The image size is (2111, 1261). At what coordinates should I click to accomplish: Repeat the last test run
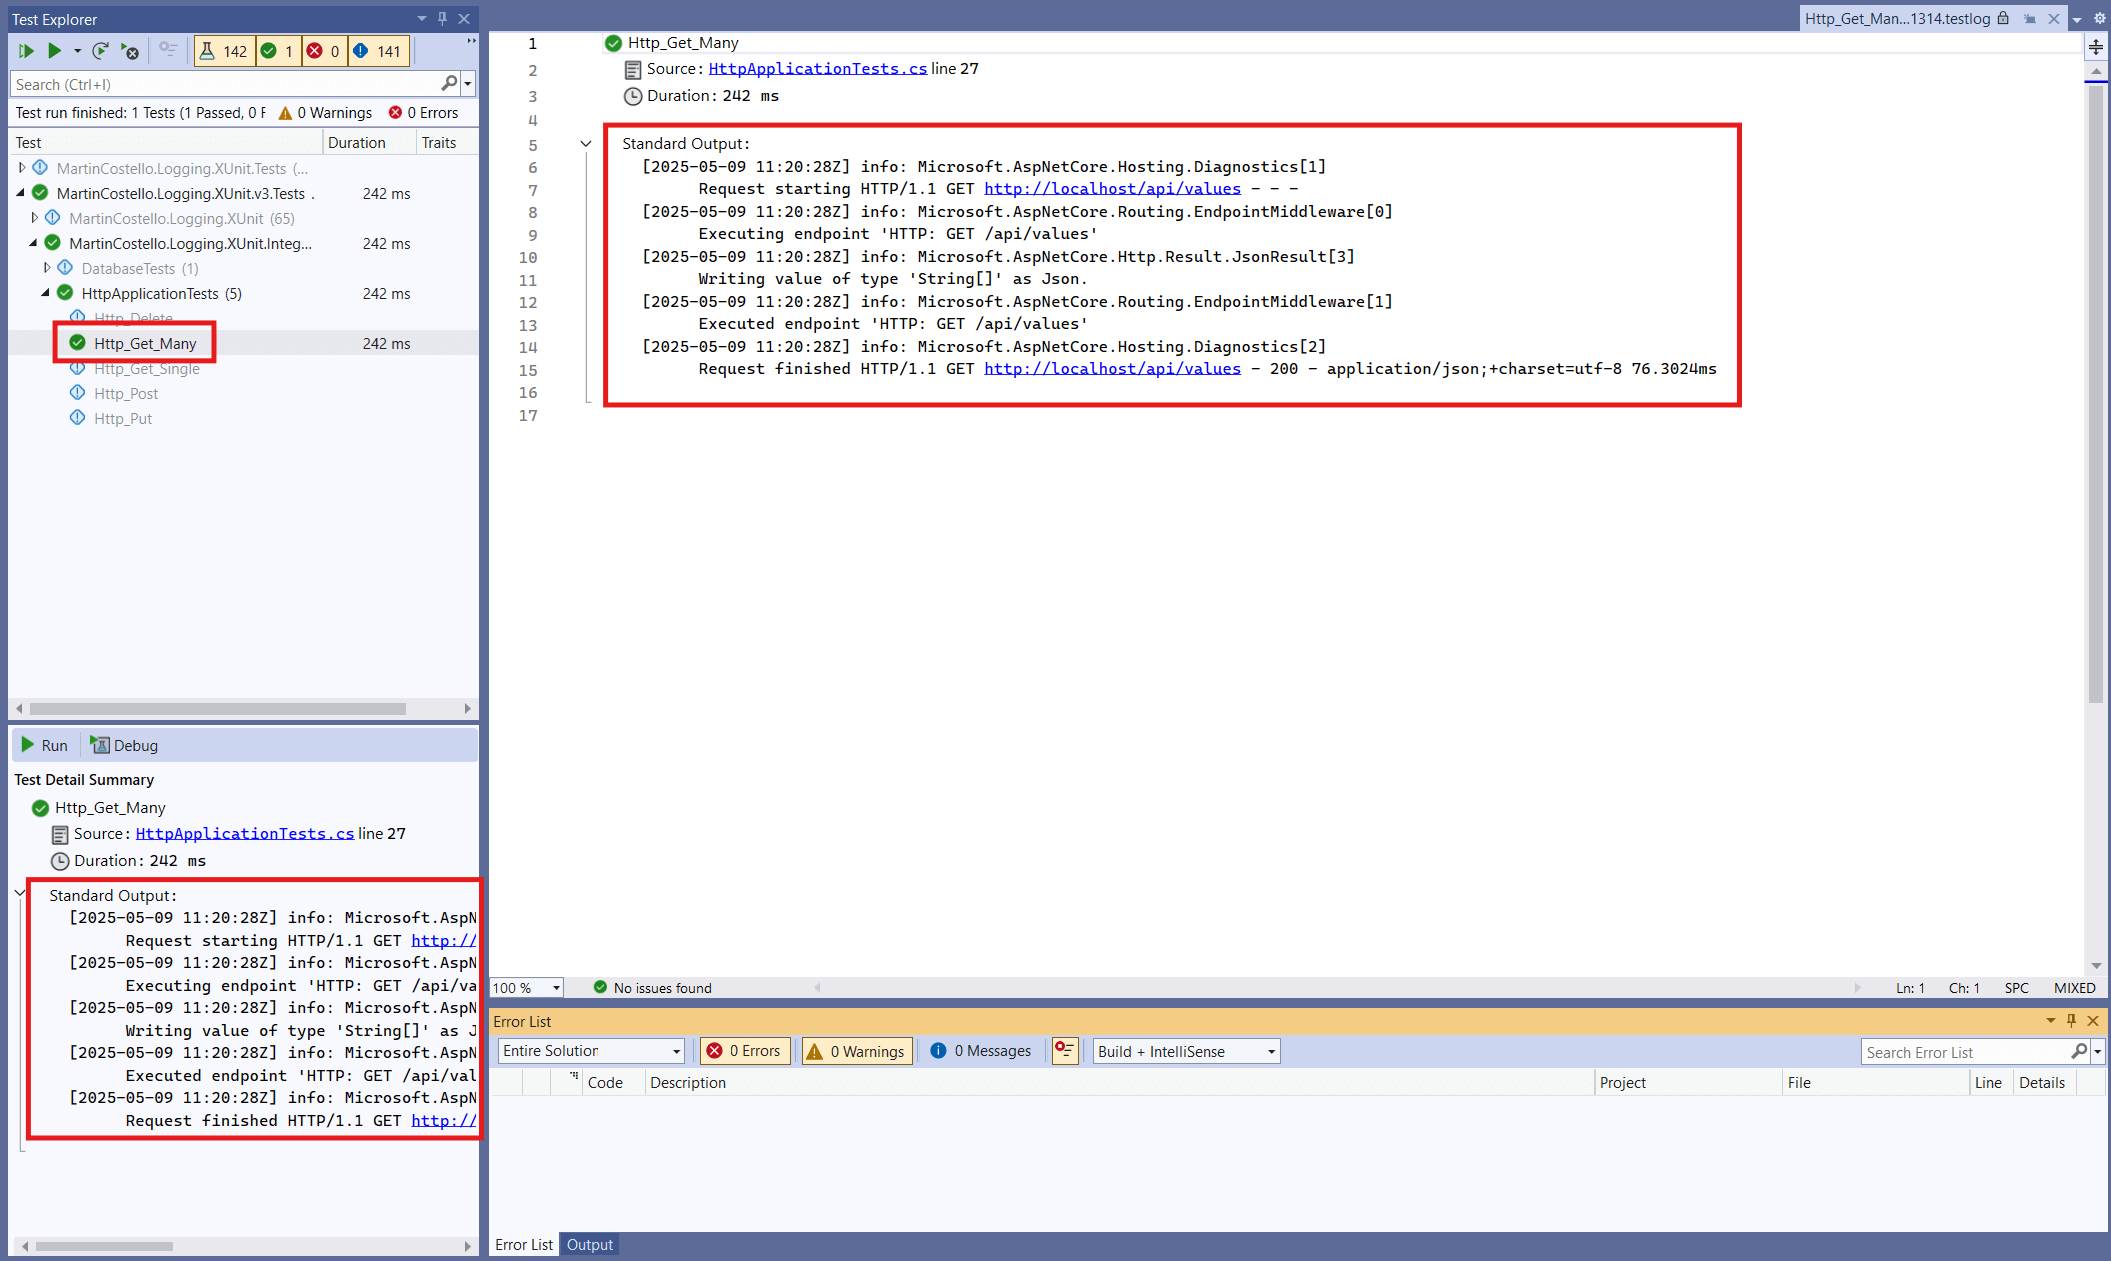[x=100, y=51]
